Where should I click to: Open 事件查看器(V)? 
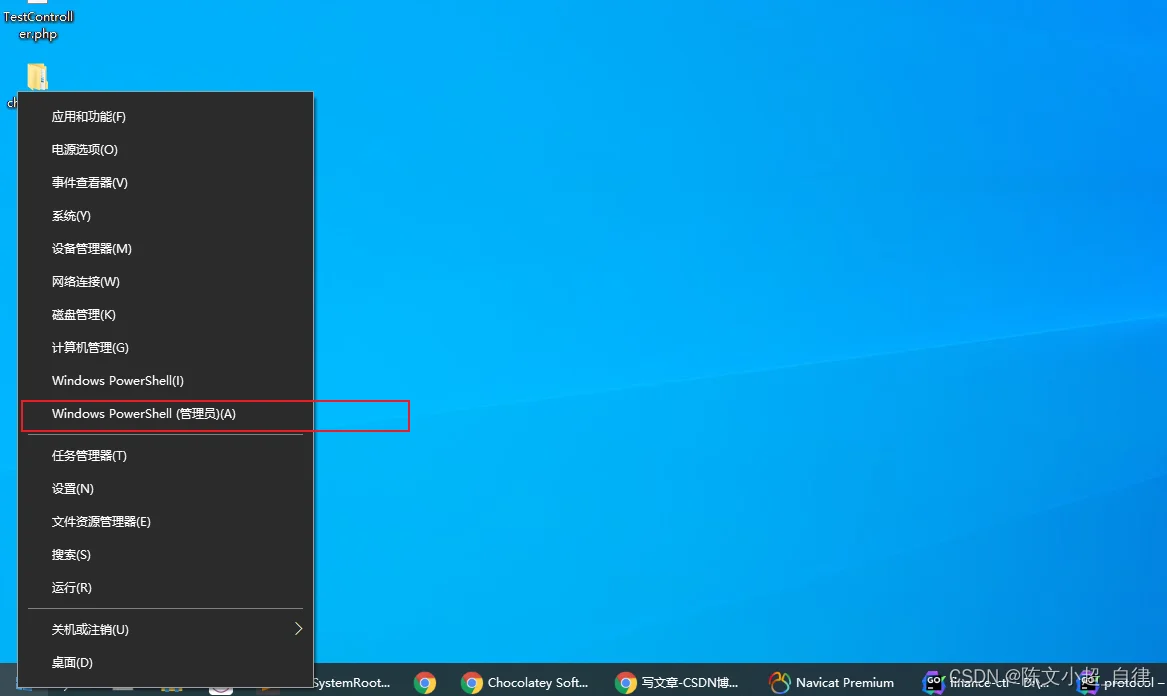[x=165, y=182]
